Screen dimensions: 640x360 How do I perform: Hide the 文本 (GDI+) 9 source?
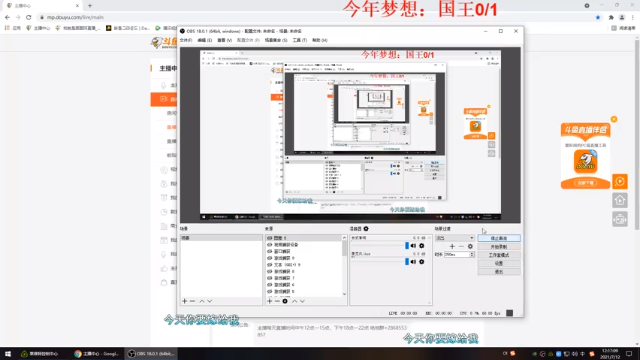click(269, 264)
